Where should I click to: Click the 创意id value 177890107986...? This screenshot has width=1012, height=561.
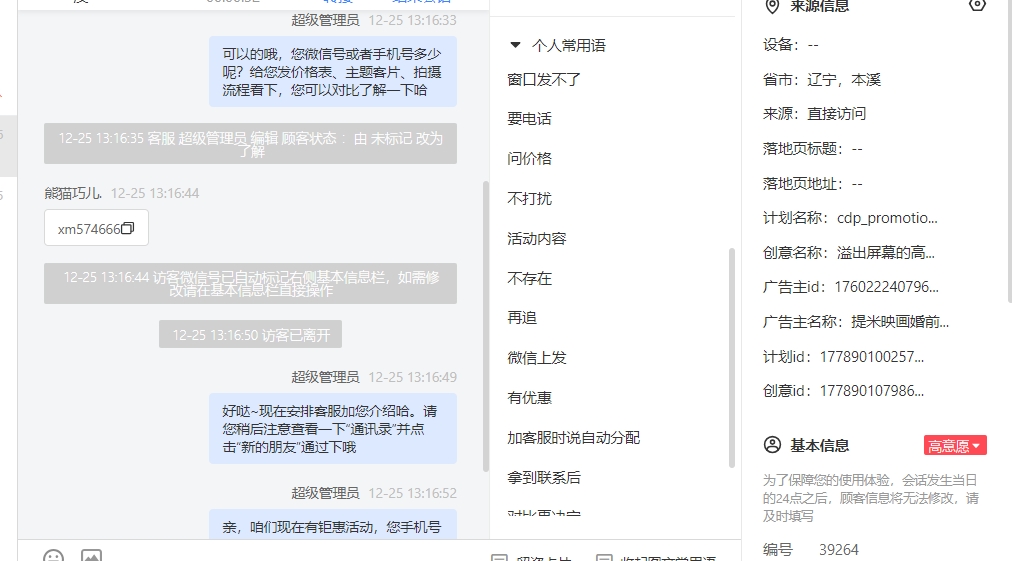[871, 391]
